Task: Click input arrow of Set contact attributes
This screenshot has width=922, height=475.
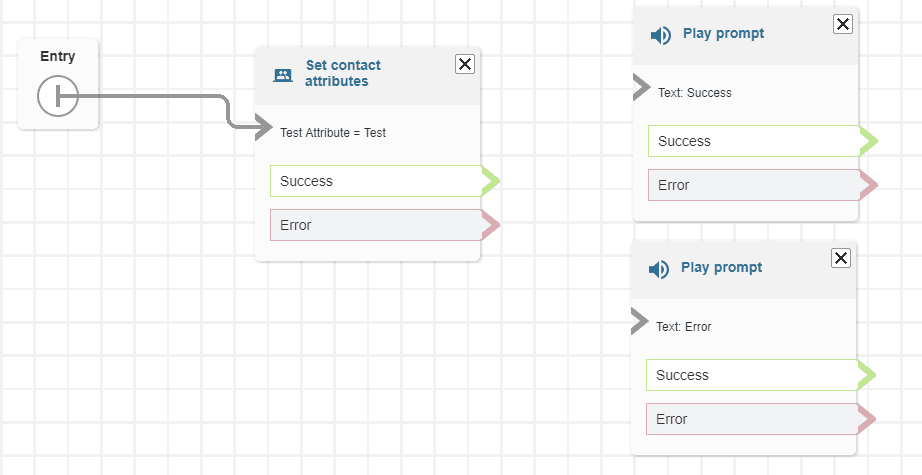Action: pyautogui.click(x=263, y=128)
